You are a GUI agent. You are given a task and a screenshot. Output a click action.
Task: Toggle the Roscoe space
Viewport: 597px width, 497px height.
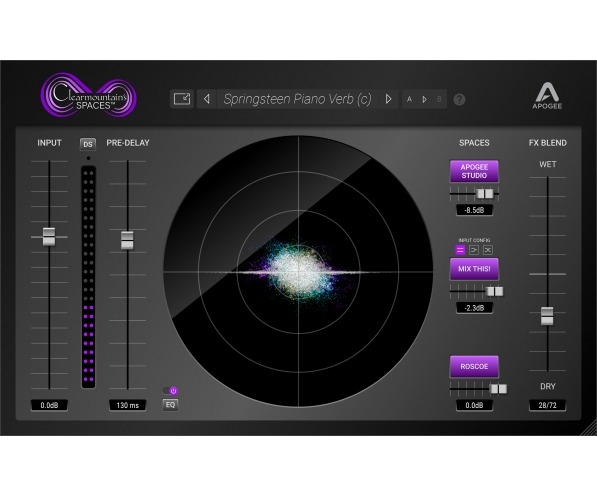click(x=474, y=366)
